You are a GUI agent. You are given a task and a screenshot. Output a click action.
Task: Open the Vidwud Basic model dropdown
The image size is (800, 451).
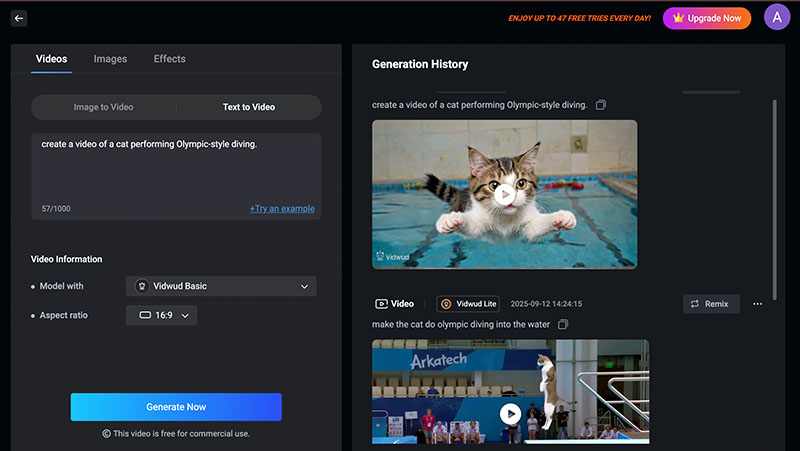[221, 286]
